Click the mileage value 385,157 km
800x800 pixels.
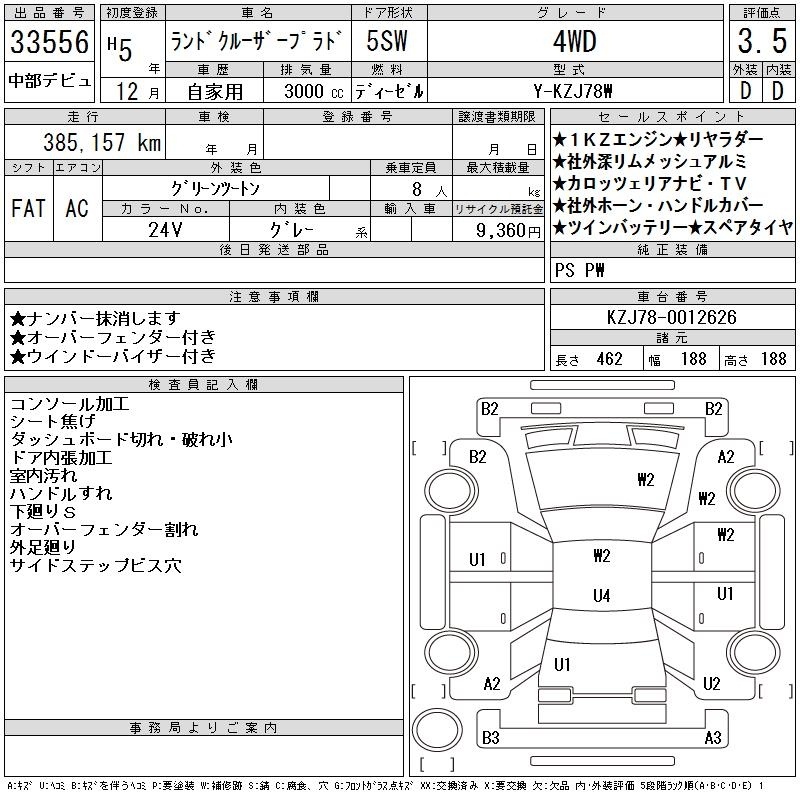[100, 143]
